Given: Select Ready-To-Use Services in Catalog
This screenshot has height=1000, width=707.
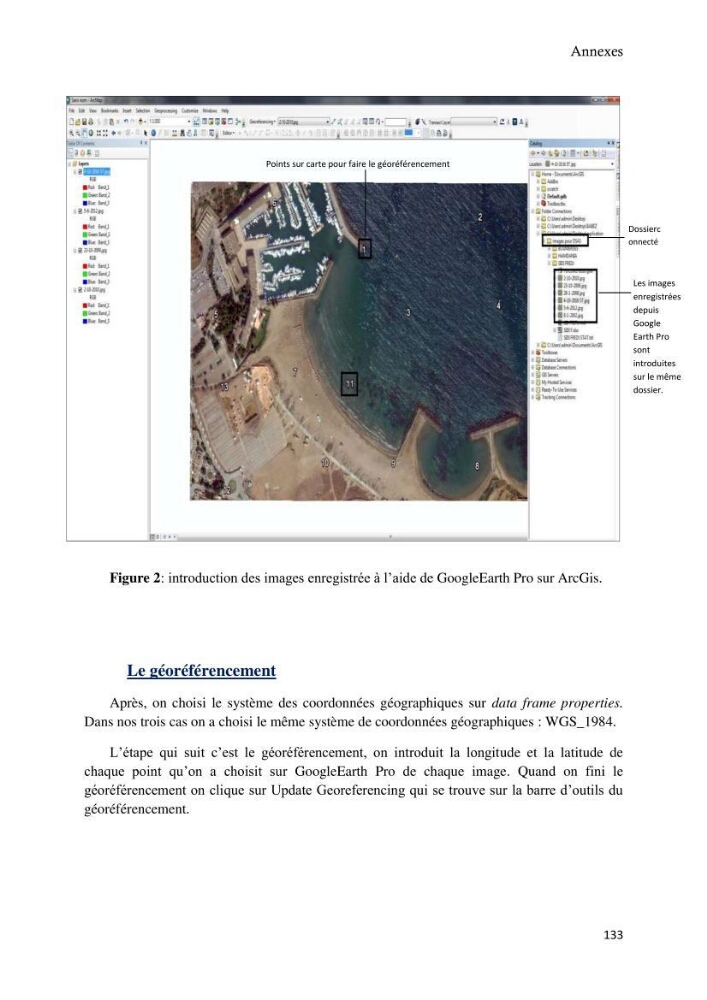Looking at the screenshot, I should 558,390.
